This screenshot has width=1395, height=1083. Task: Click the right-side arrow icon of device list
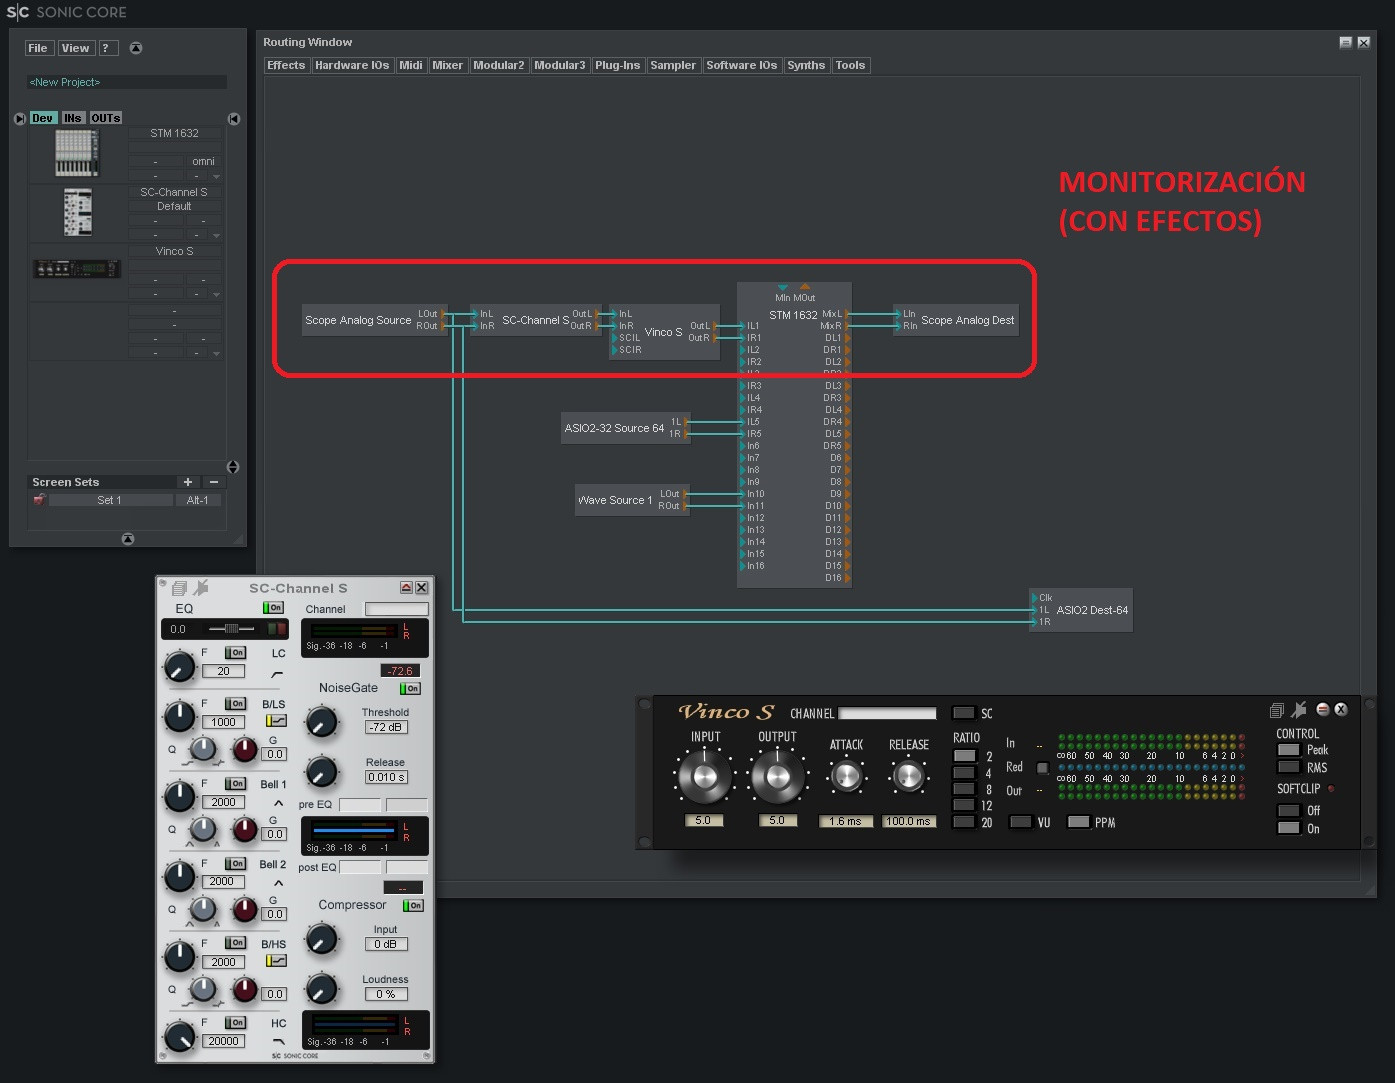point(234,118)
